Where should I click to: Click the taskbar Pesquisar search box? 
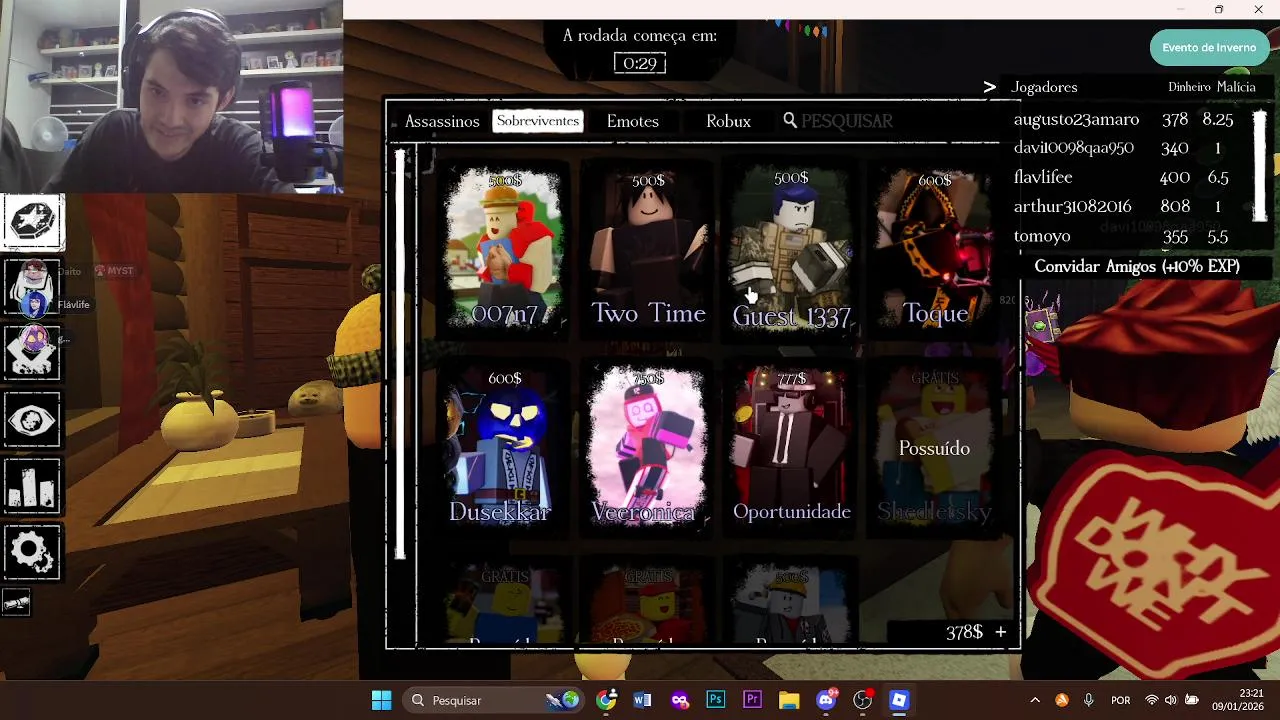pos(494,700)
